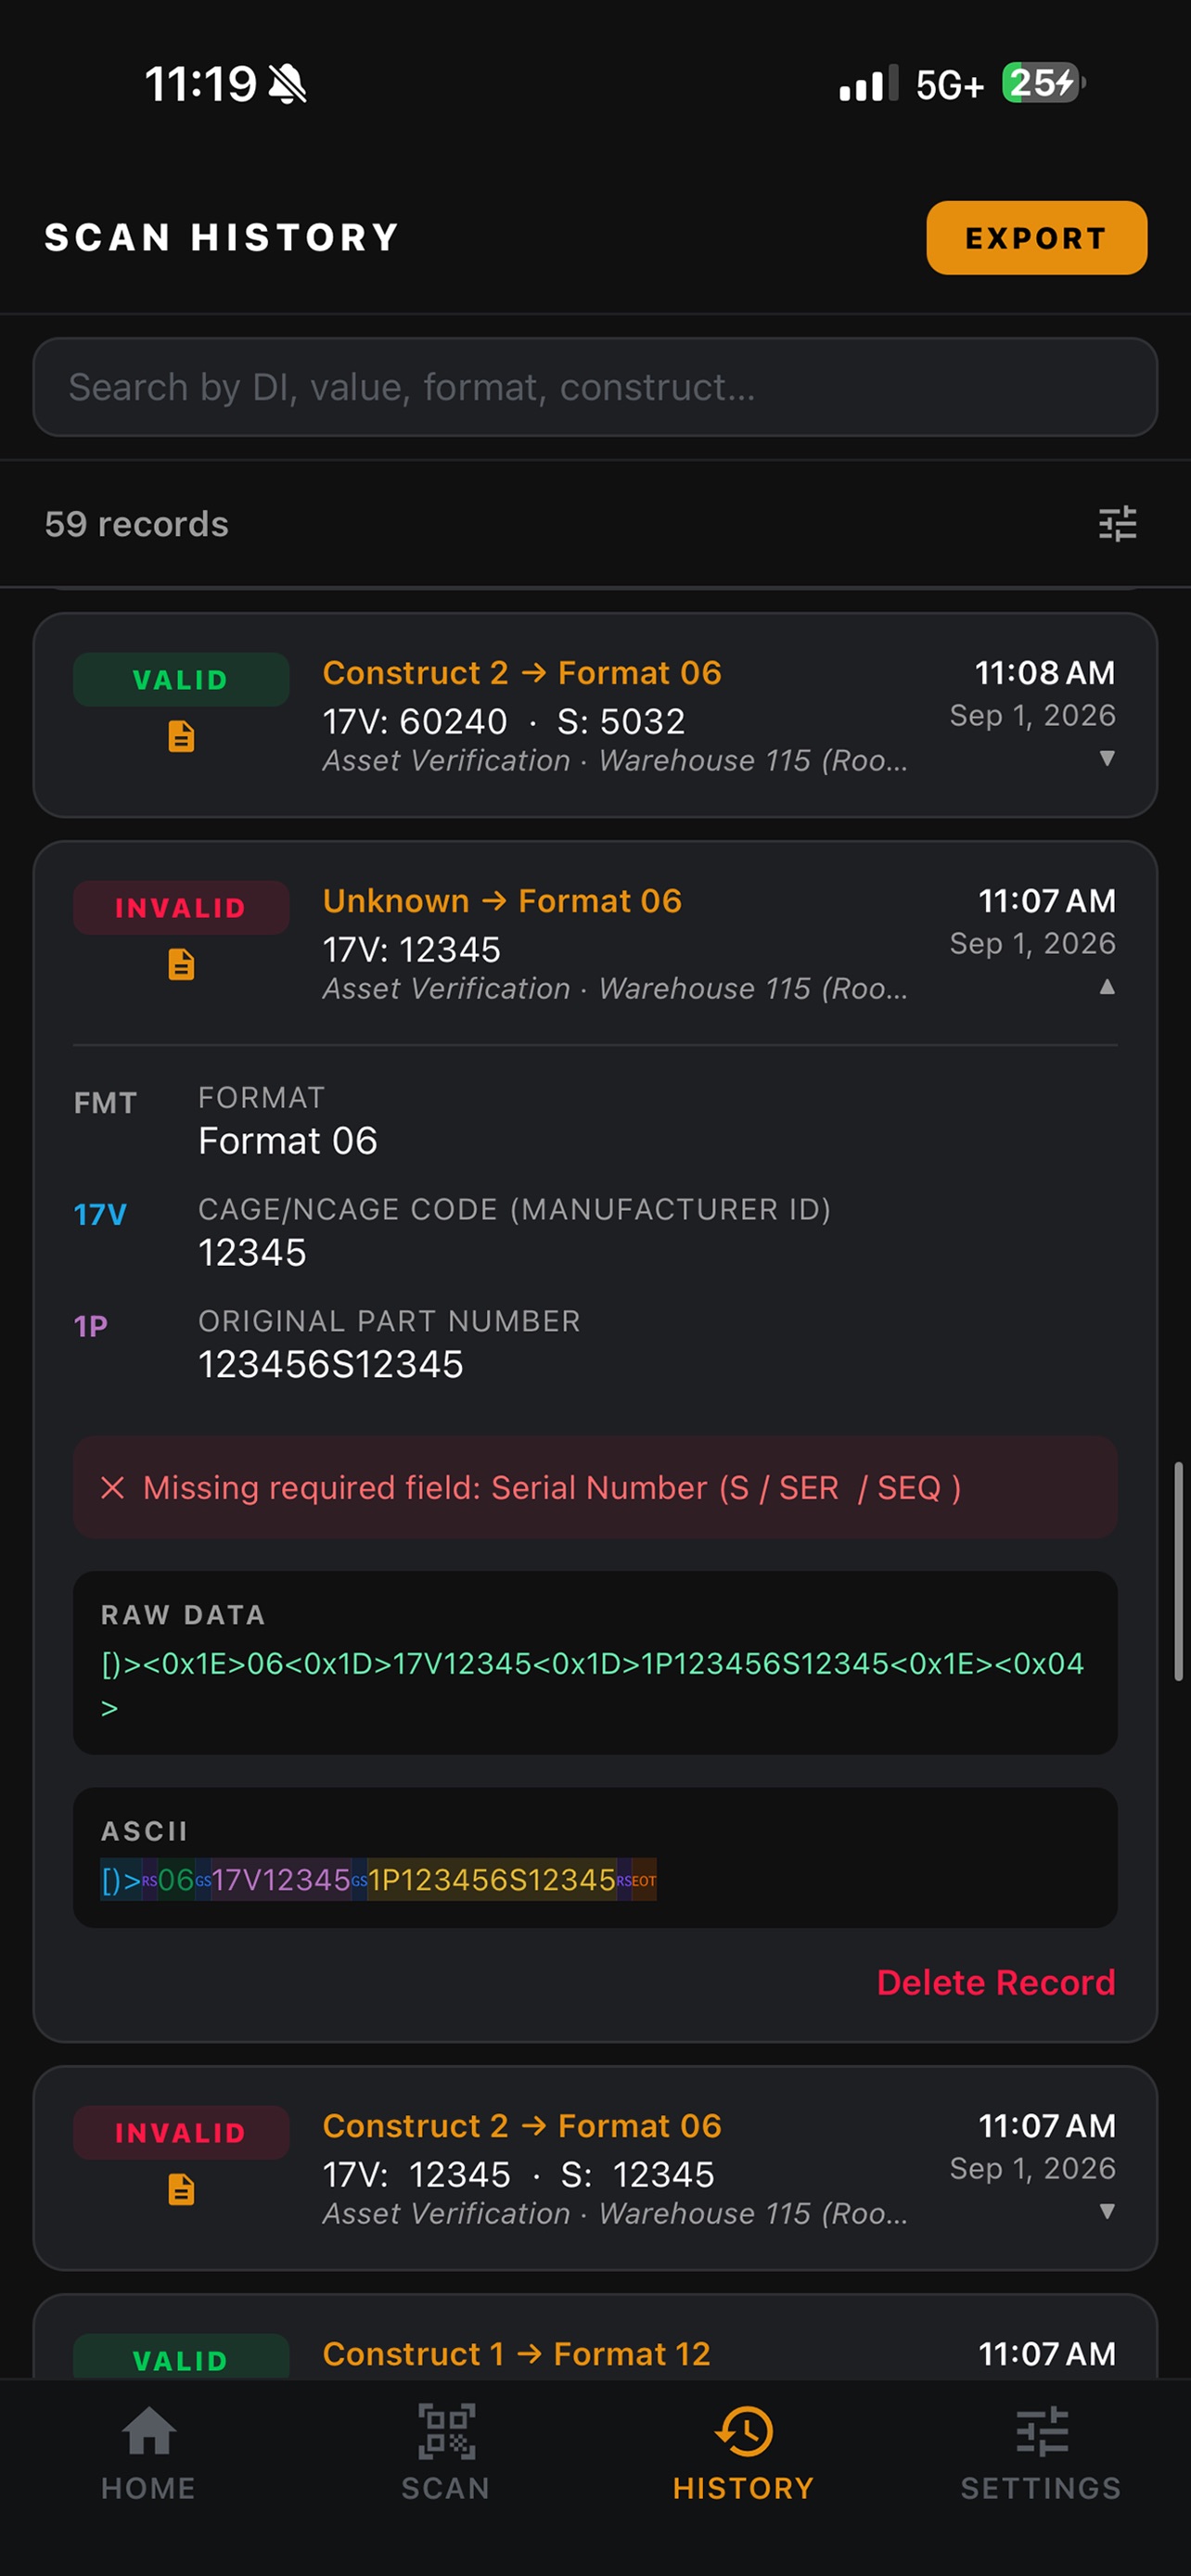The width and height of the screenshot is (1191, 2576).
Task: Select the Unknown → Format 06 title
Action: point(502,901)
